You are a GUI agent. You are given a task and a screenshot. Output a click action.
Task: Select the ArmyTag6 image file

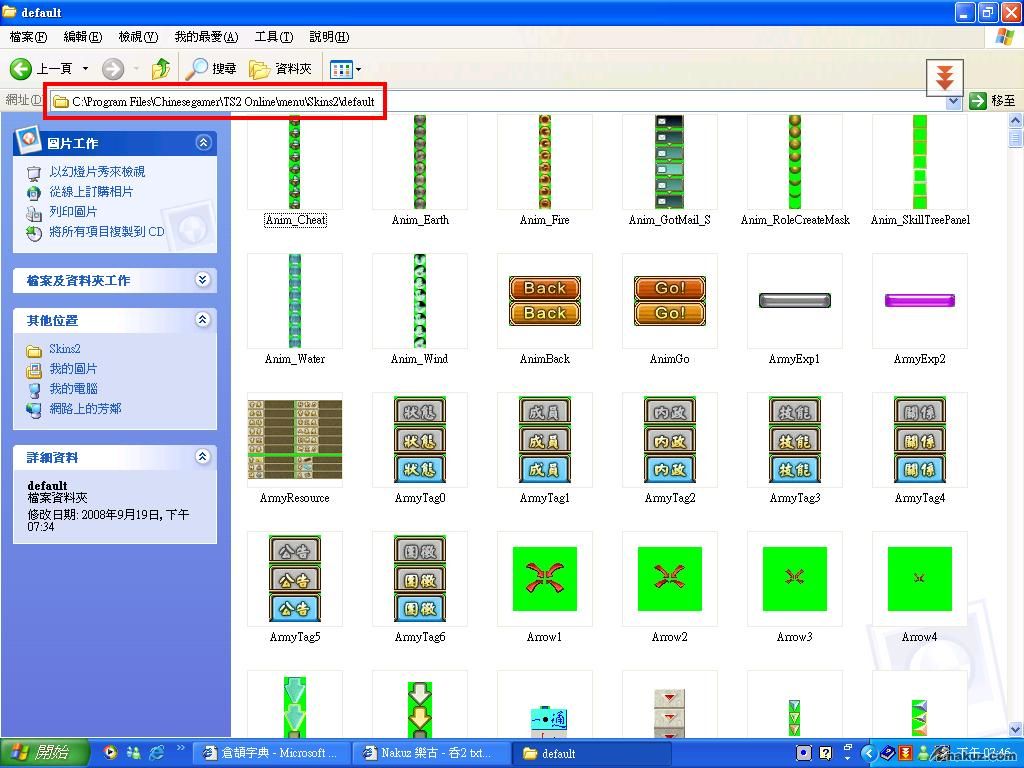pyautogui.click(x=420, y=579)
